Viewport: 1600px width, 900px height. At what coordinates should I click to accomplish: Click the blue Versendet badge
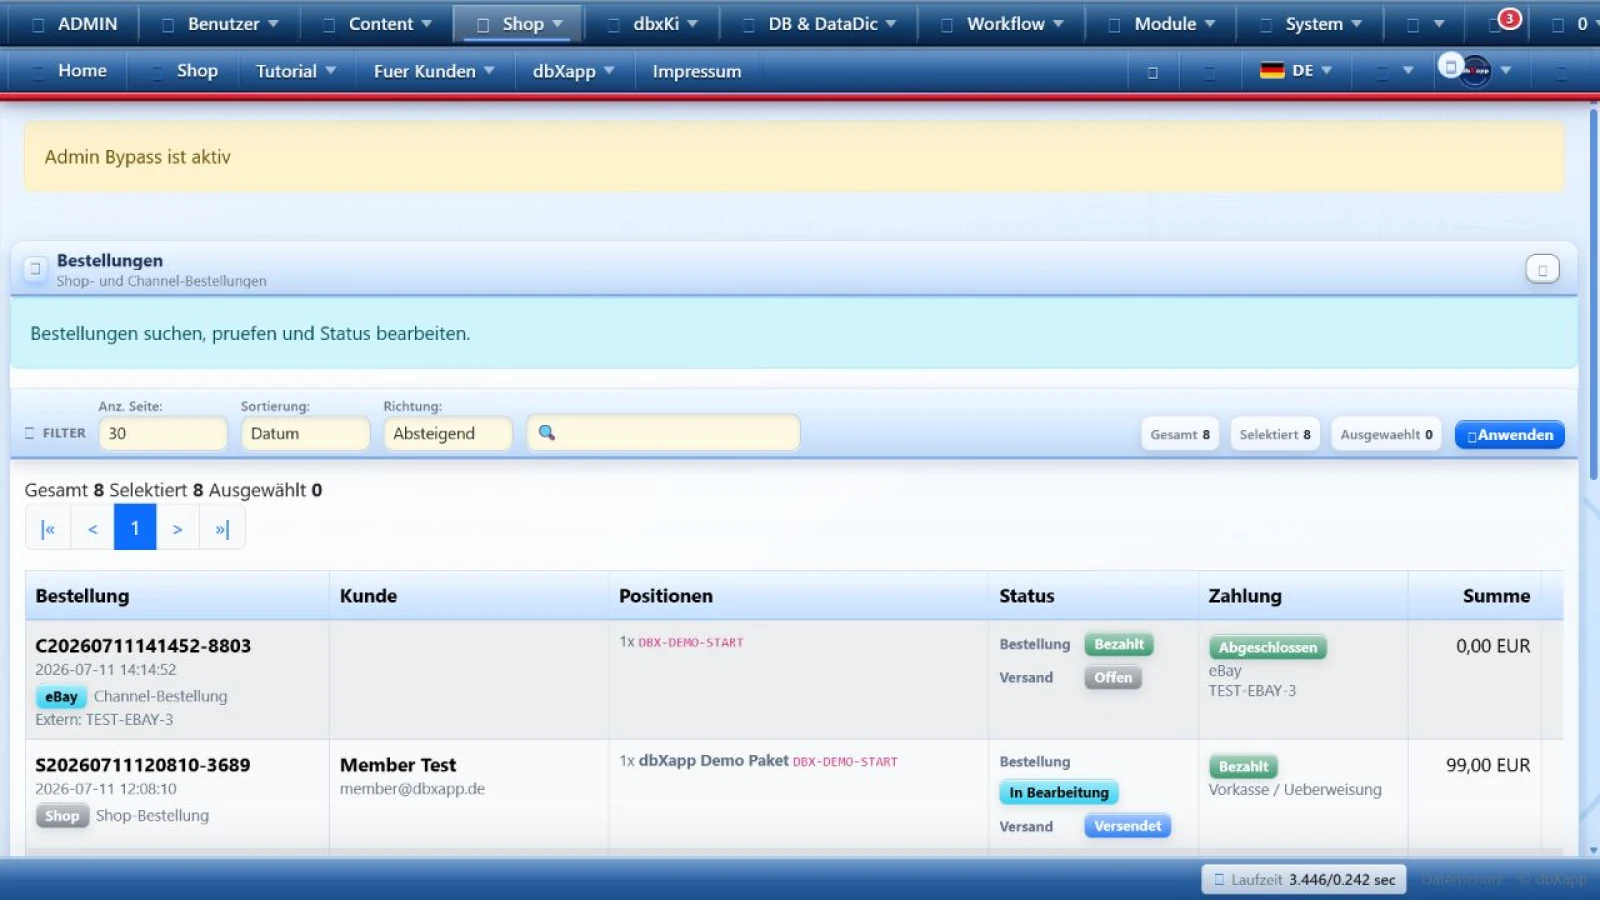(1128, 826)
